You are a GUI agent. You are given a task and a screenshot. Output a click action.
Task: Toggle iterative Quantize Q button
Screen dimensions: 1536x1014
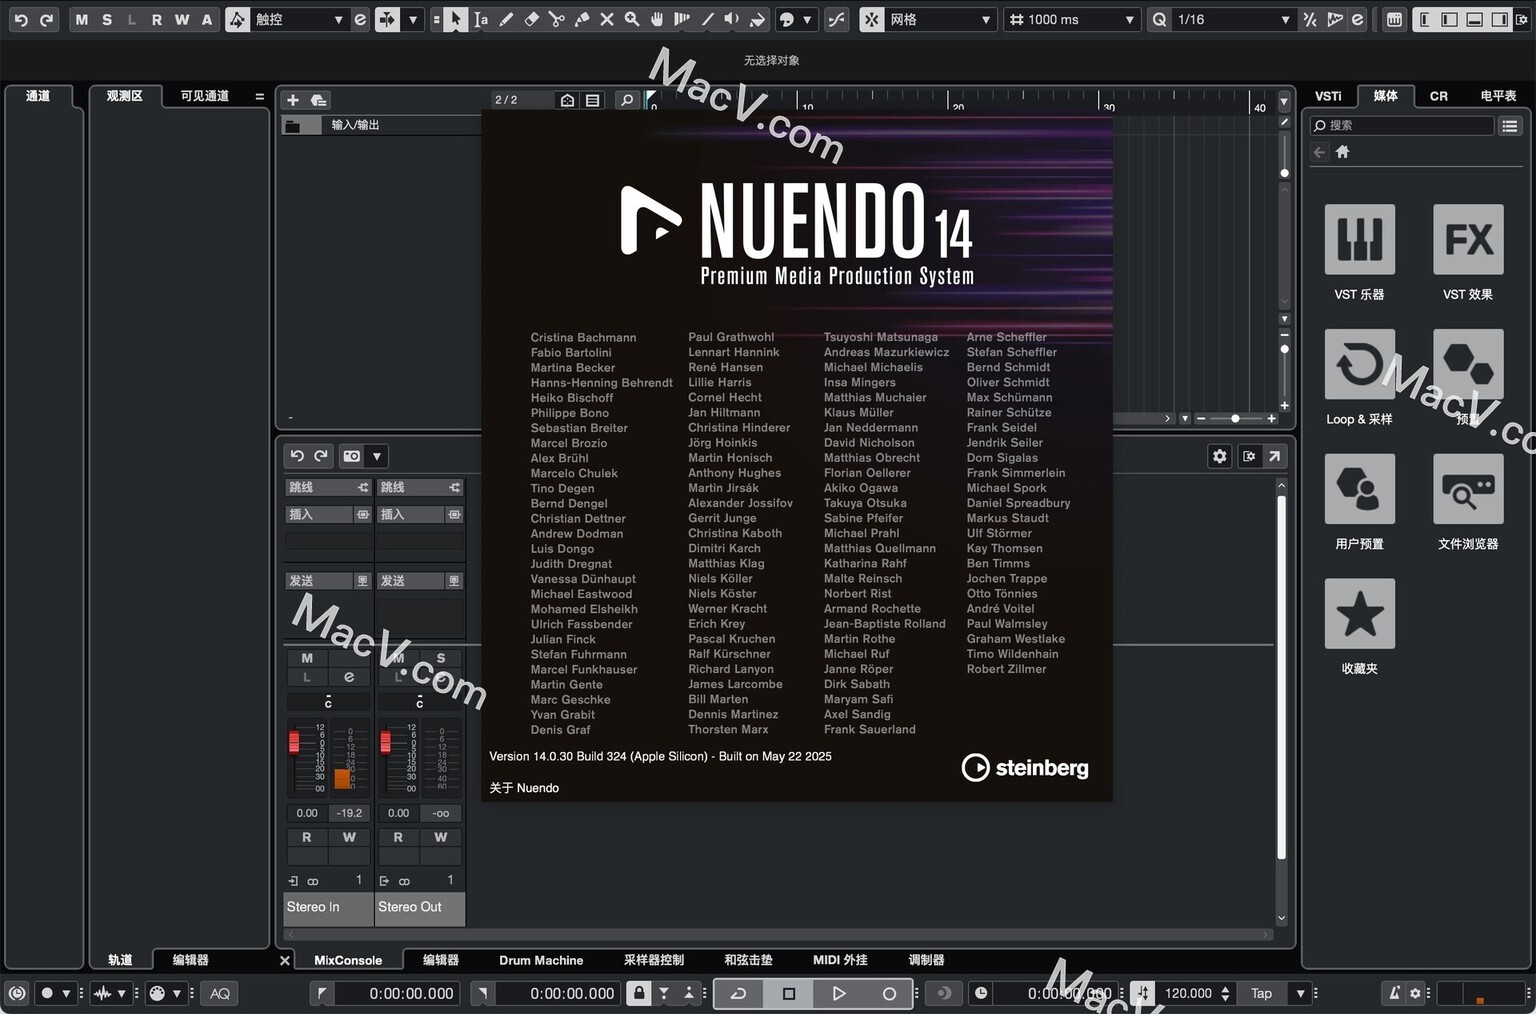(1159, 19)
